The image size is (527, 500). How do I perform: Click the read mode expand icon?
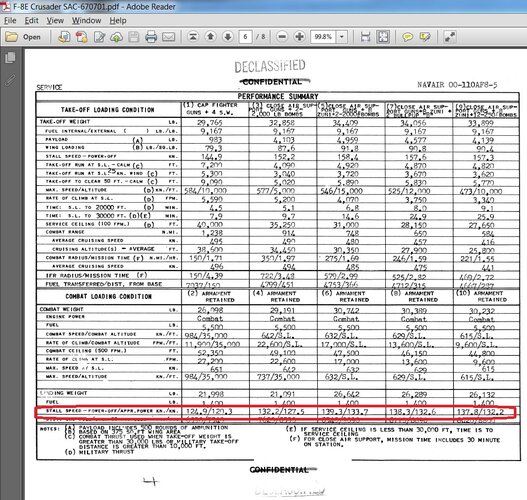point(450,37)
